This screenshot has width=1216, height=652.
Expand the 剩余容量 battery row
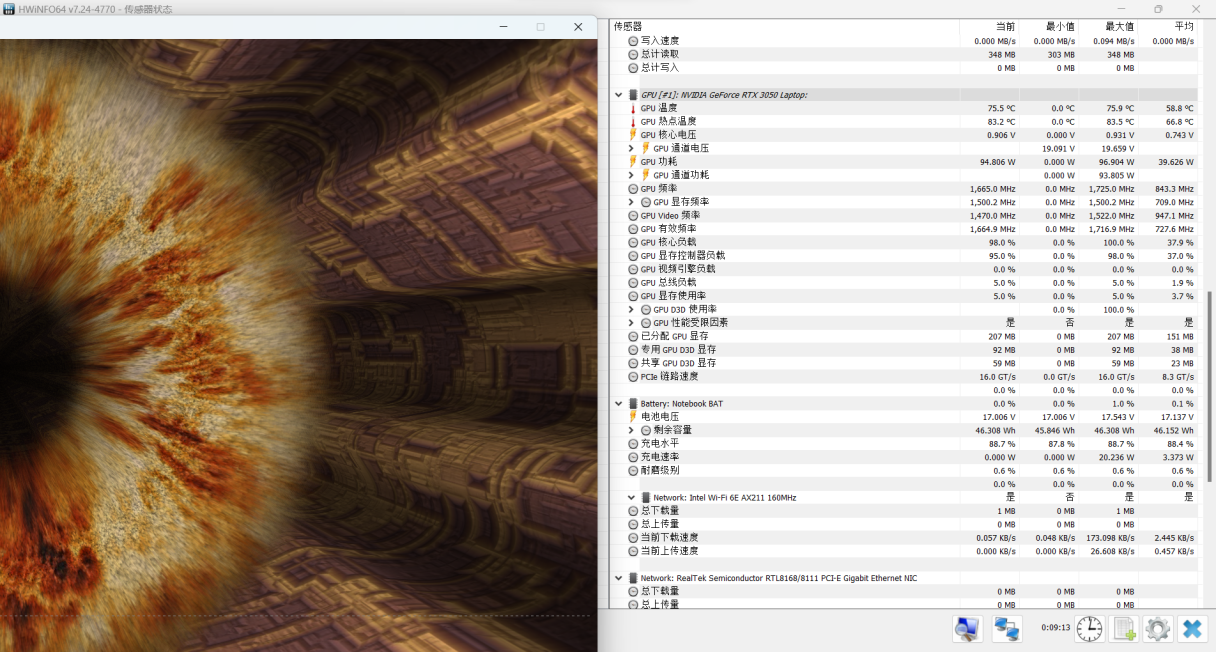(x=631, y=430)
